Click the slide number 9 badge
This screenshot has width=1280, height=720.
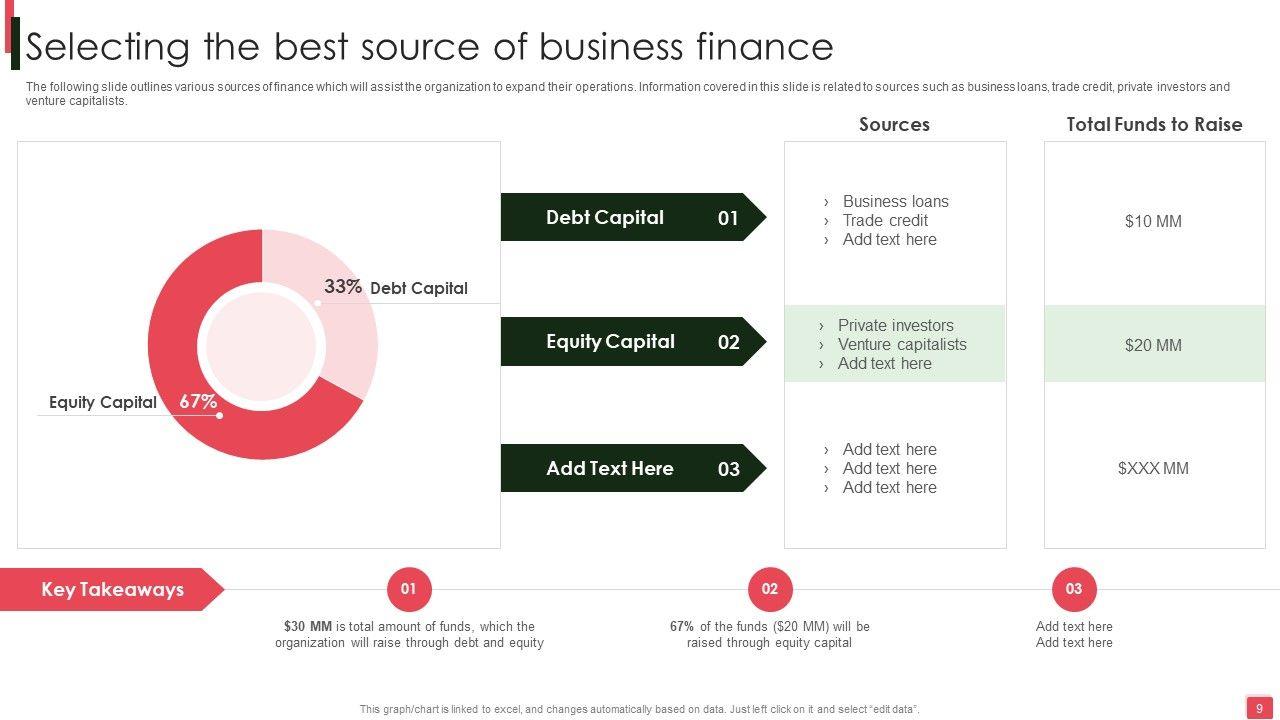coord(1259,708)
